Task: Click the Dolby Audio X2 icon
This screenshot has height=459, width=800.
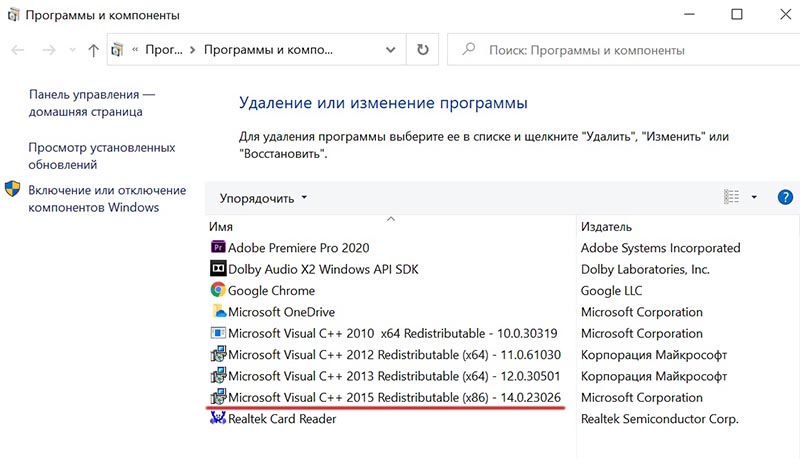Action: tap(218, 268)
